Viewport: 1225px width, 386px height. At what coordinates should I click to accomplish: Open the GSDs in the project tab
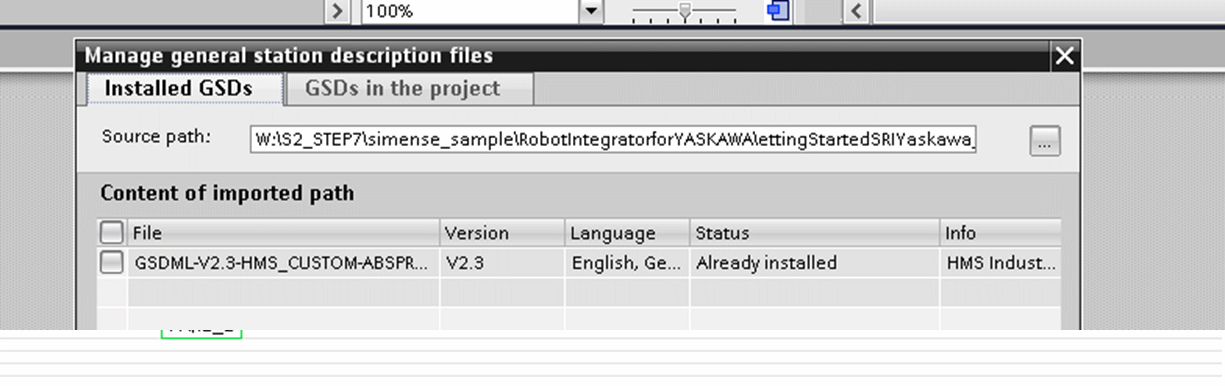click(404, 88)
